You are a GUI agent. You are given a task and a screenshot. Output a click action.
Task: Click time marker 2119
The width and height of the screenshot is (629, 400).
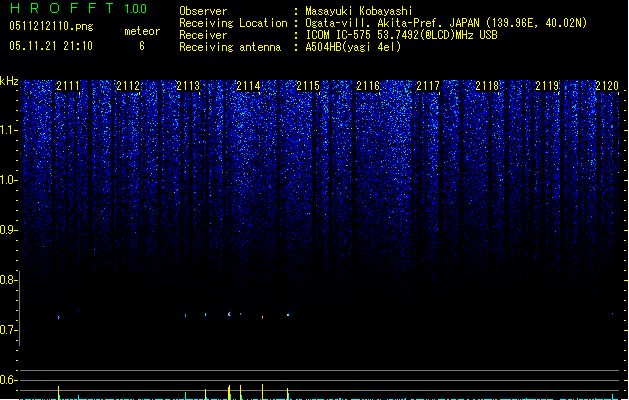tap(547, 85)
